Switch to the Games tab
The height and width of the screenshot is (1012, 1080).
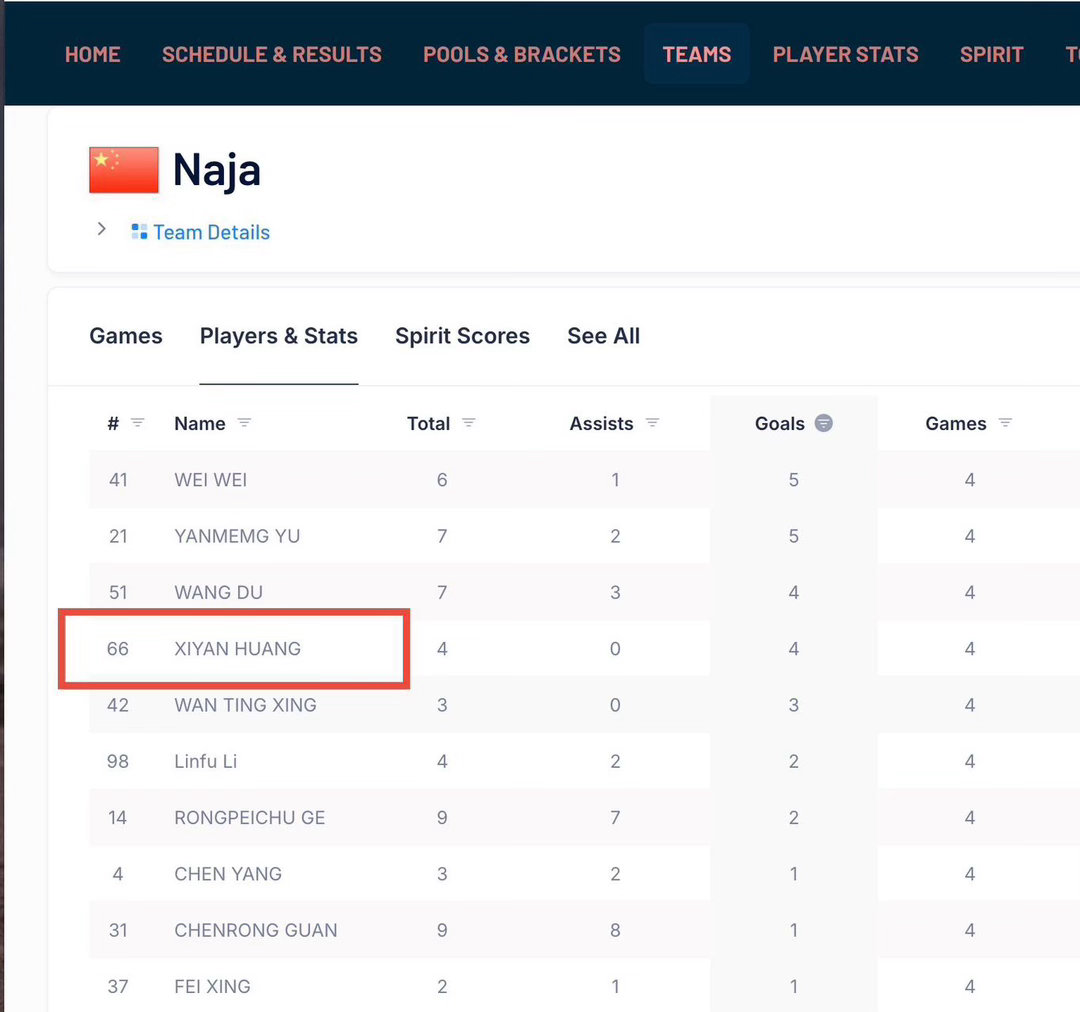point(126,336)
